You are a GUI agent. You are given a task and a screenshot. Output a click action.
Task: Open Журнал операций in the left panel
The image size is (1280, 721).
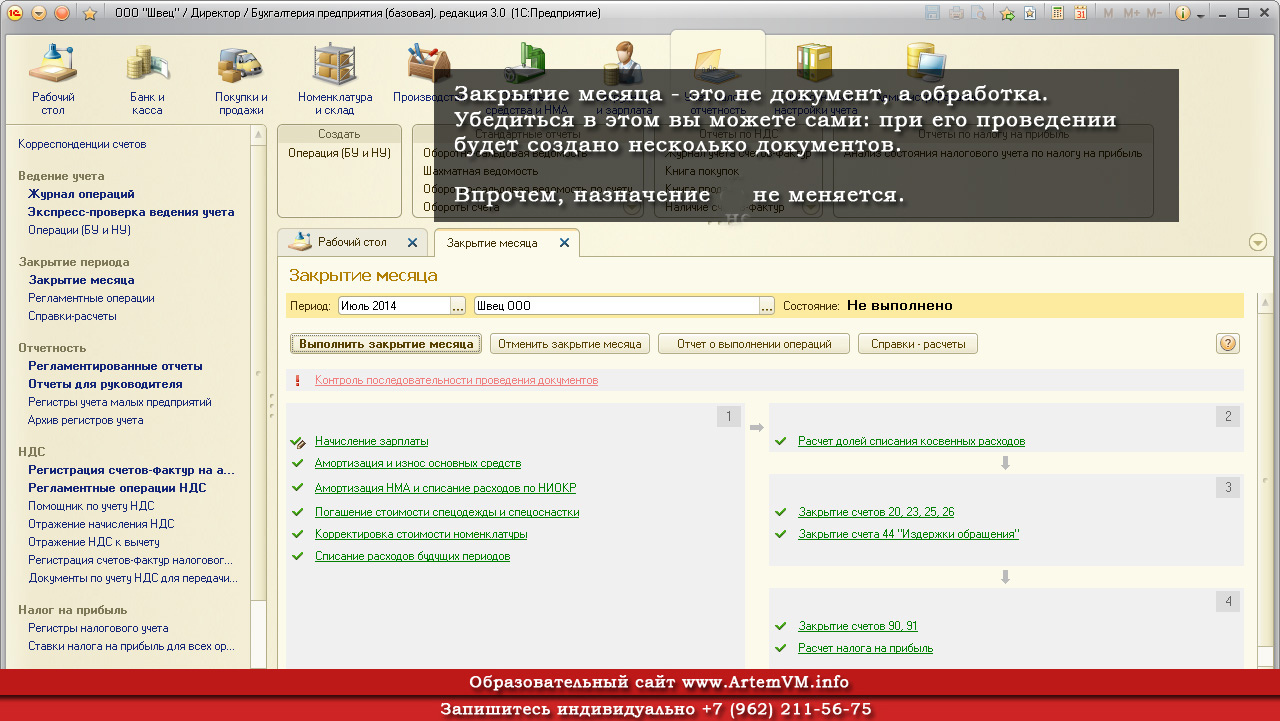[81, 194]
